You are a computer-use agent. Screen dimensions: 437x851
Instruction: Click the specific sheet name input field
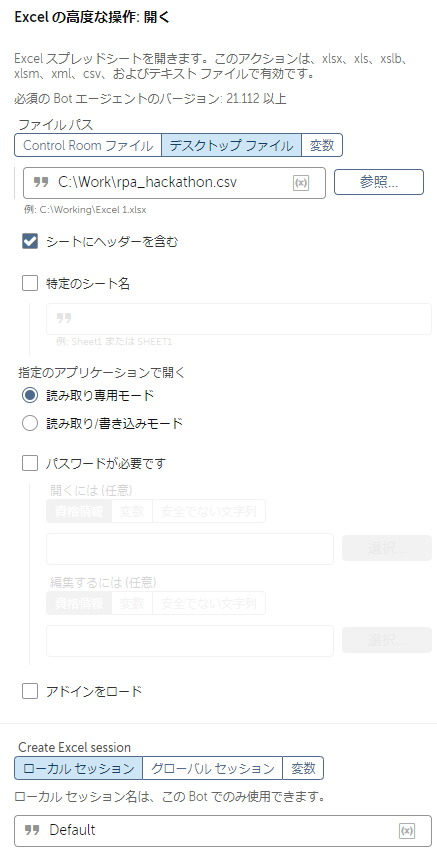(x=239, y=319)
